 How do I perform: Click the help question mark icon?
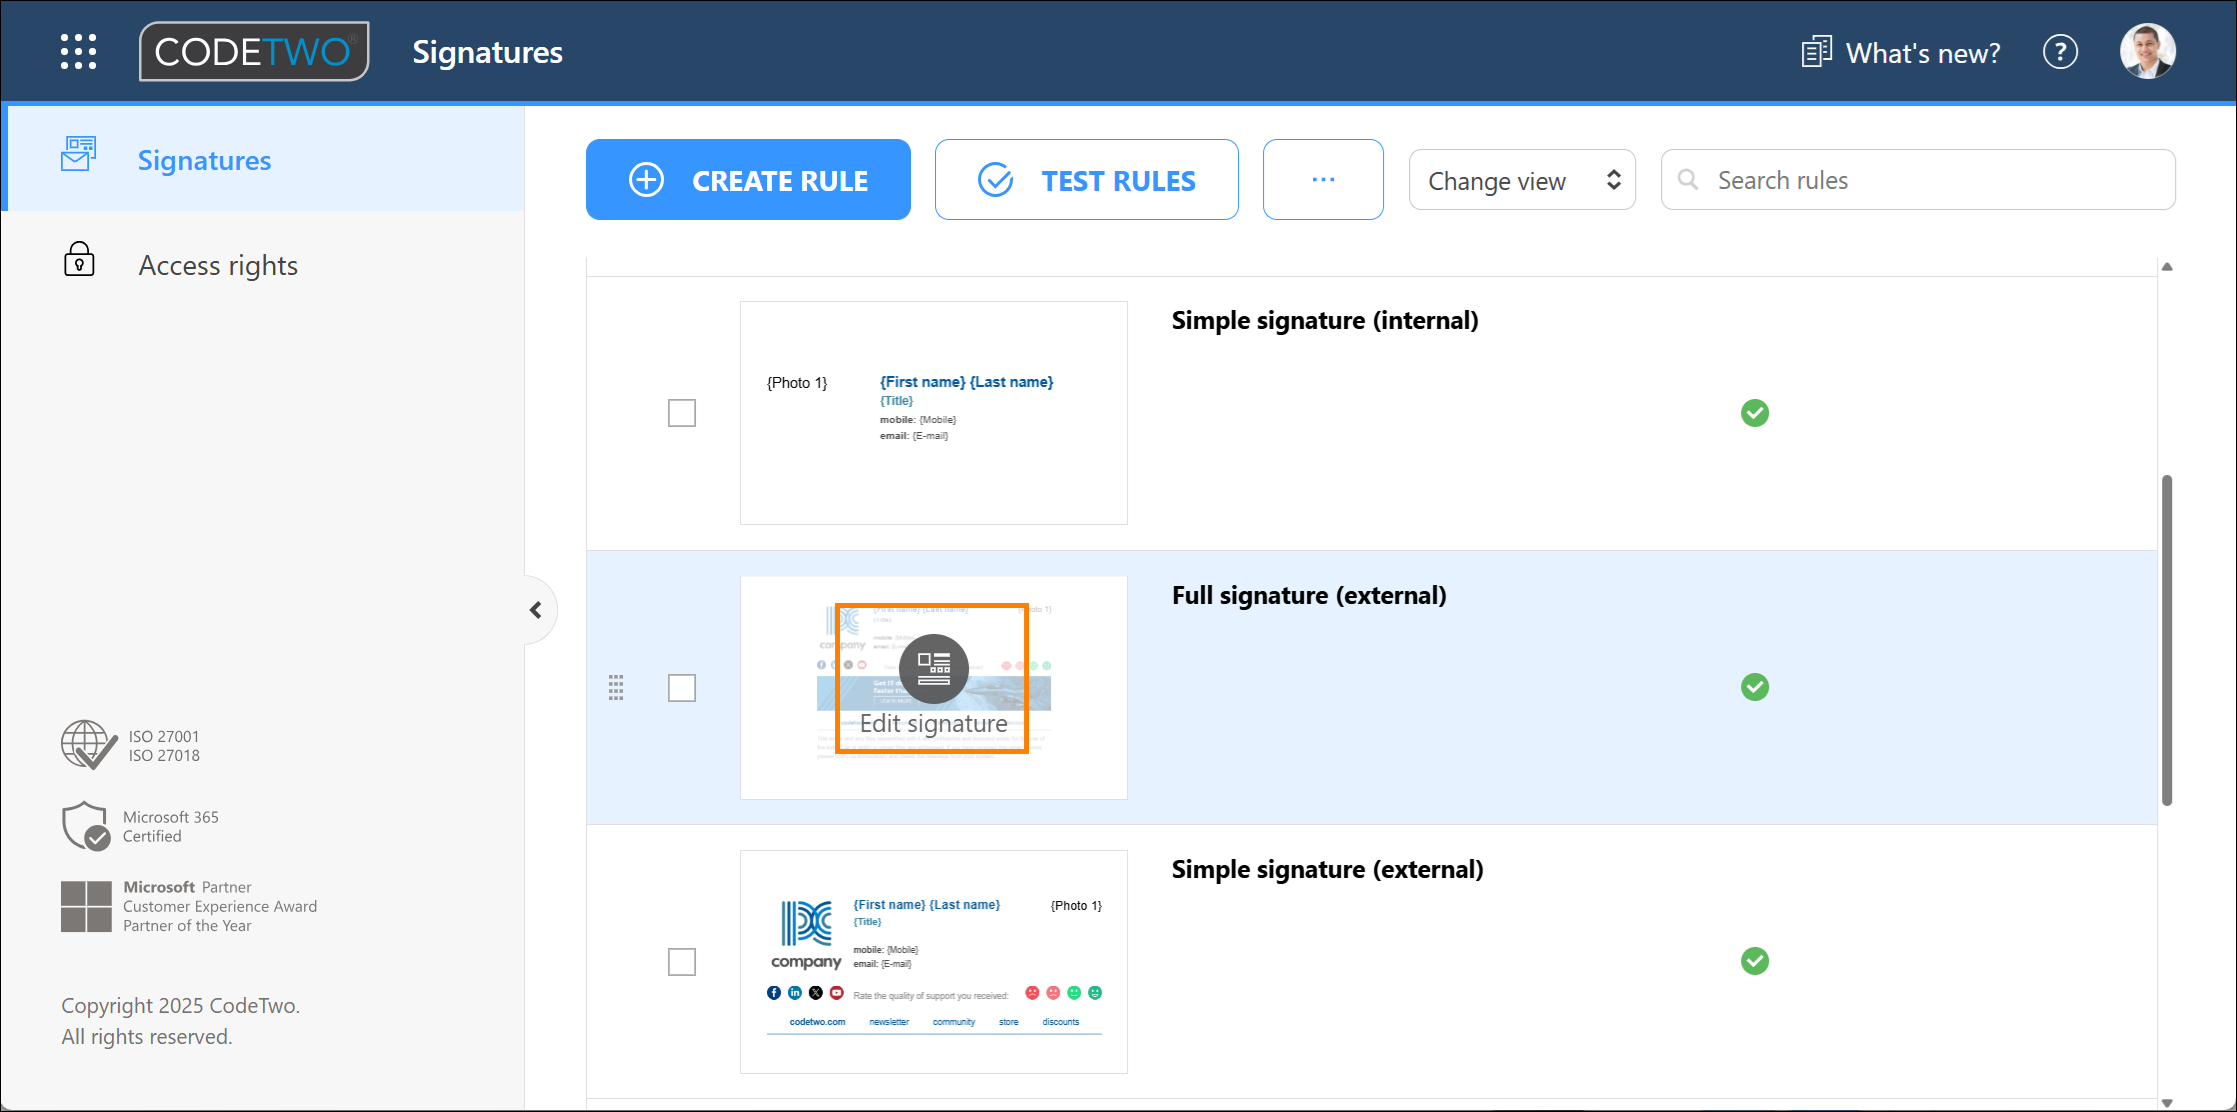[2061, 51]
